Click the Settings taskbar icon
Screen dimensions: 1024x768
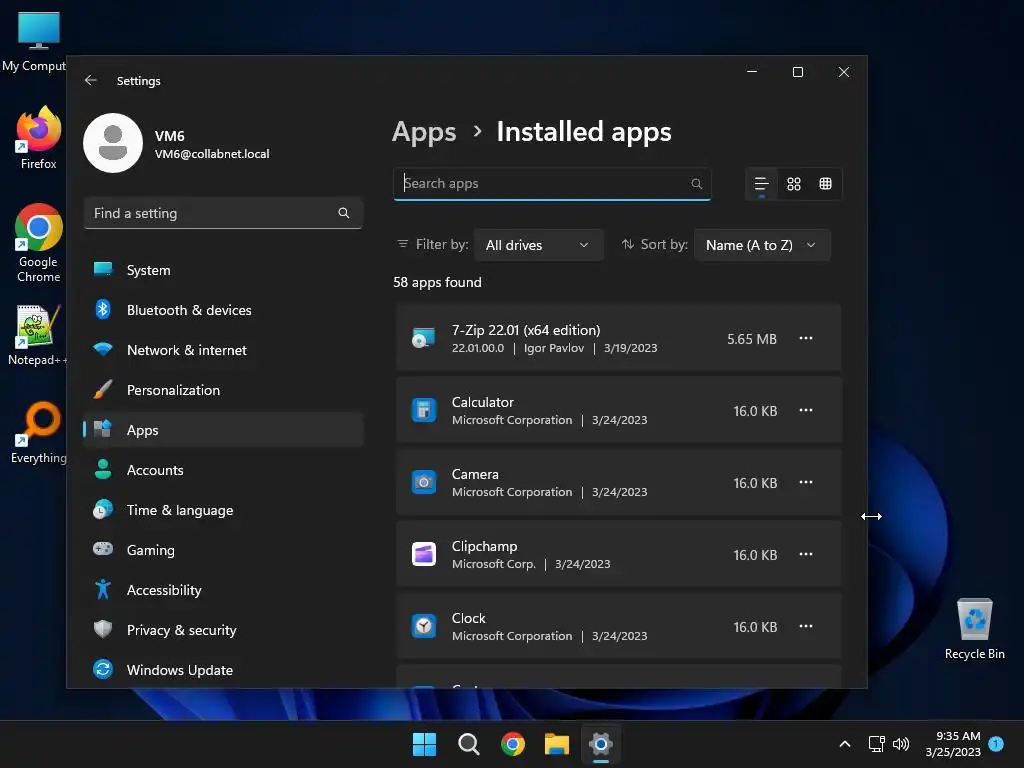point(601,744)
